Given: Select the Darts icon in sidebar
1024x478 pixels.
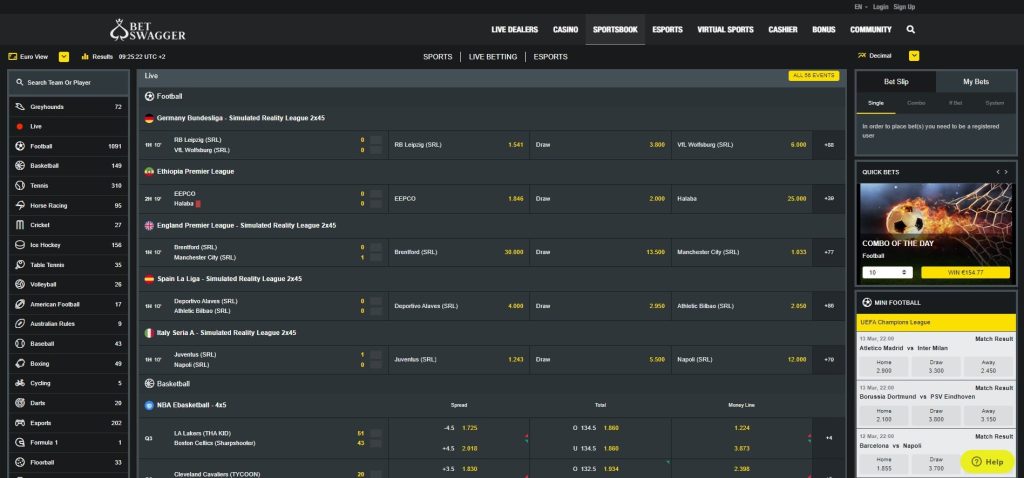Looking at the screenshot, I should [x=20, y=403].
